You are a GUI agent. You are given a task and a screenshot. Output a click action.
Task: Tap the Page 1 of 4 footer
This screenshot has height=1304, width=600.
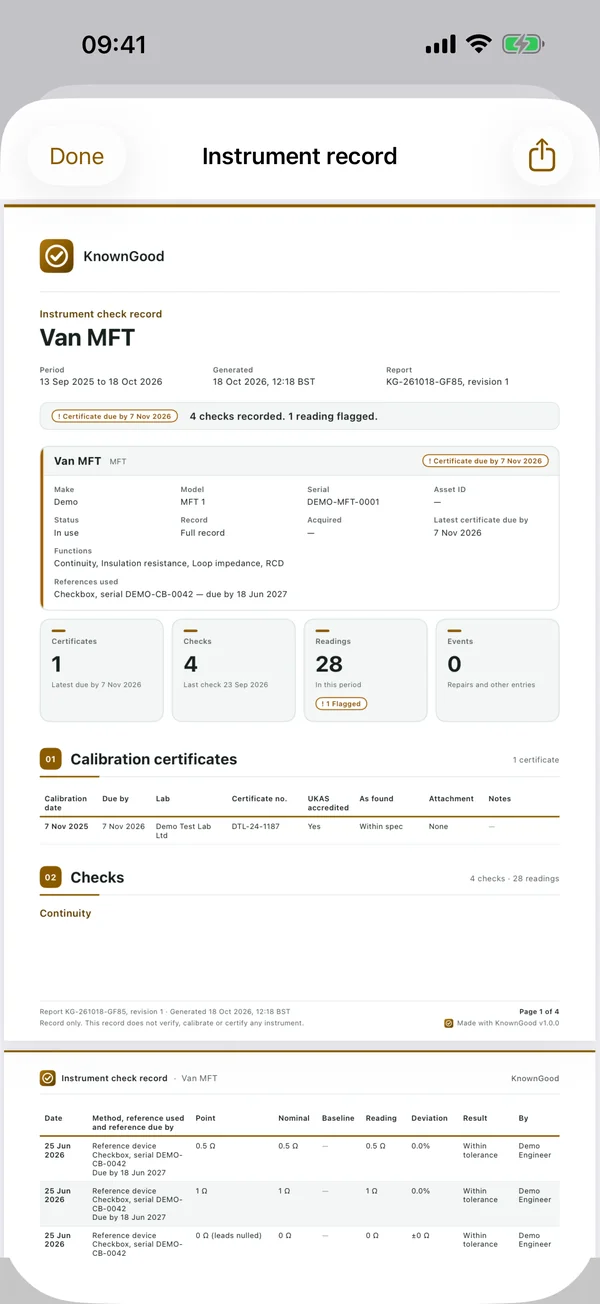point(539,1012)
